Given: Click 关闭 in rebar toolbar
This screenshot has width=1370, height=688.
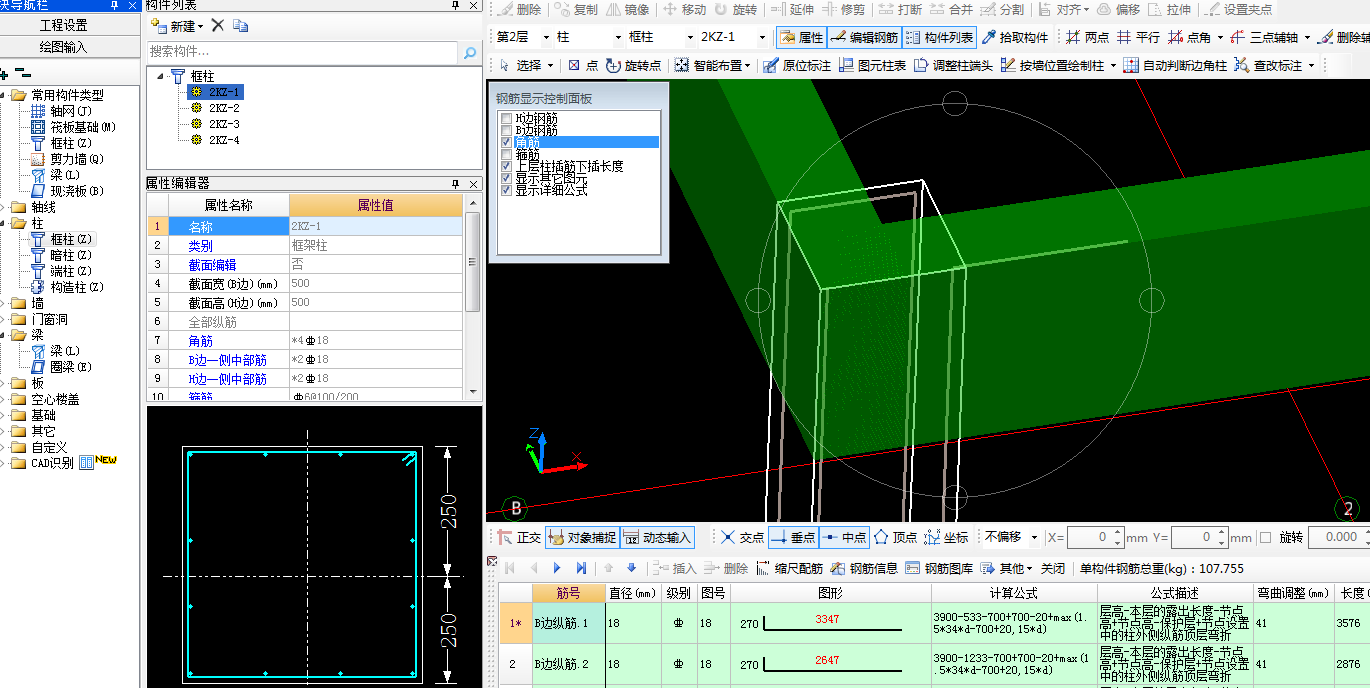Looking at the screenshot, I should 1053,568.
